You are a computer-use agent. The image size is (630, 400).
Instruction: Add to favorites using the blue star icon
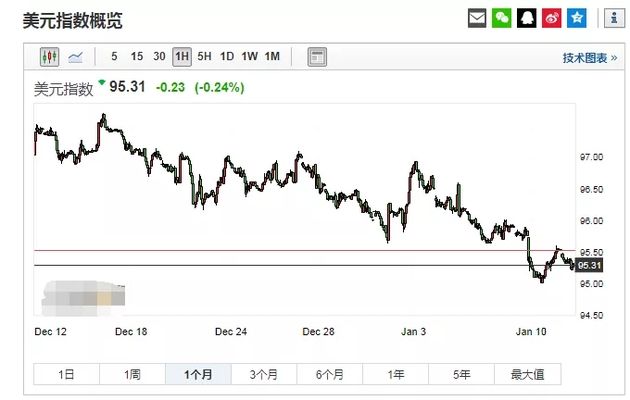click(577, 18)
